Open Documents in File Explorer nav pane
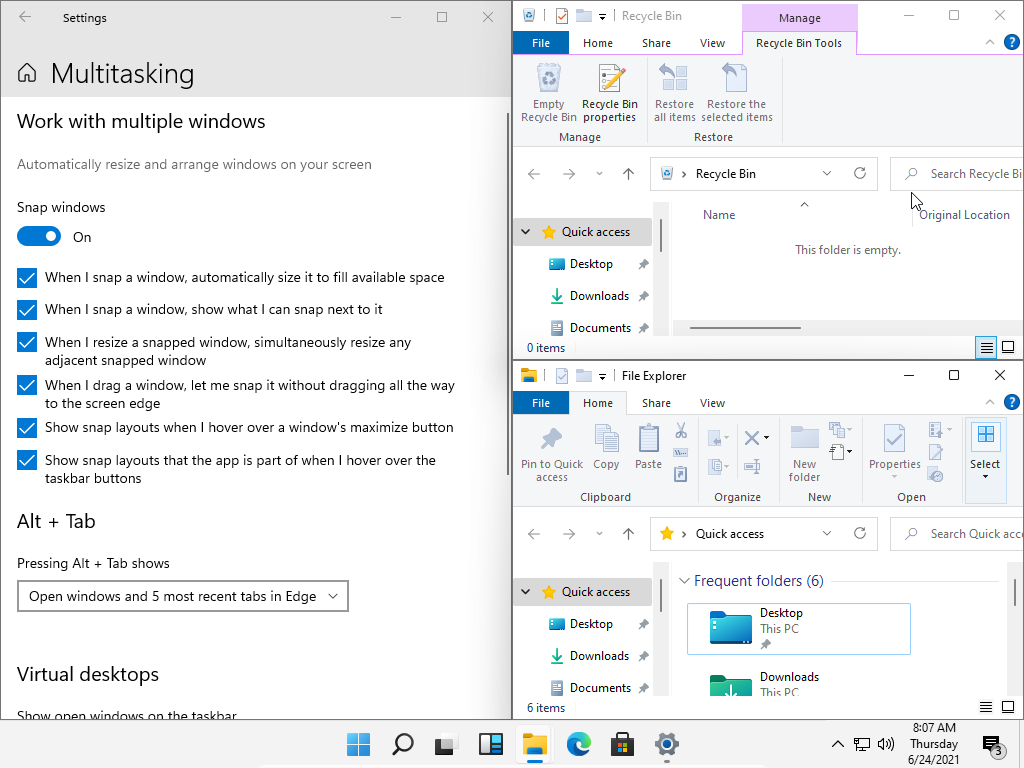This screenshot has width=1024, height=768. tap(591, 688)
